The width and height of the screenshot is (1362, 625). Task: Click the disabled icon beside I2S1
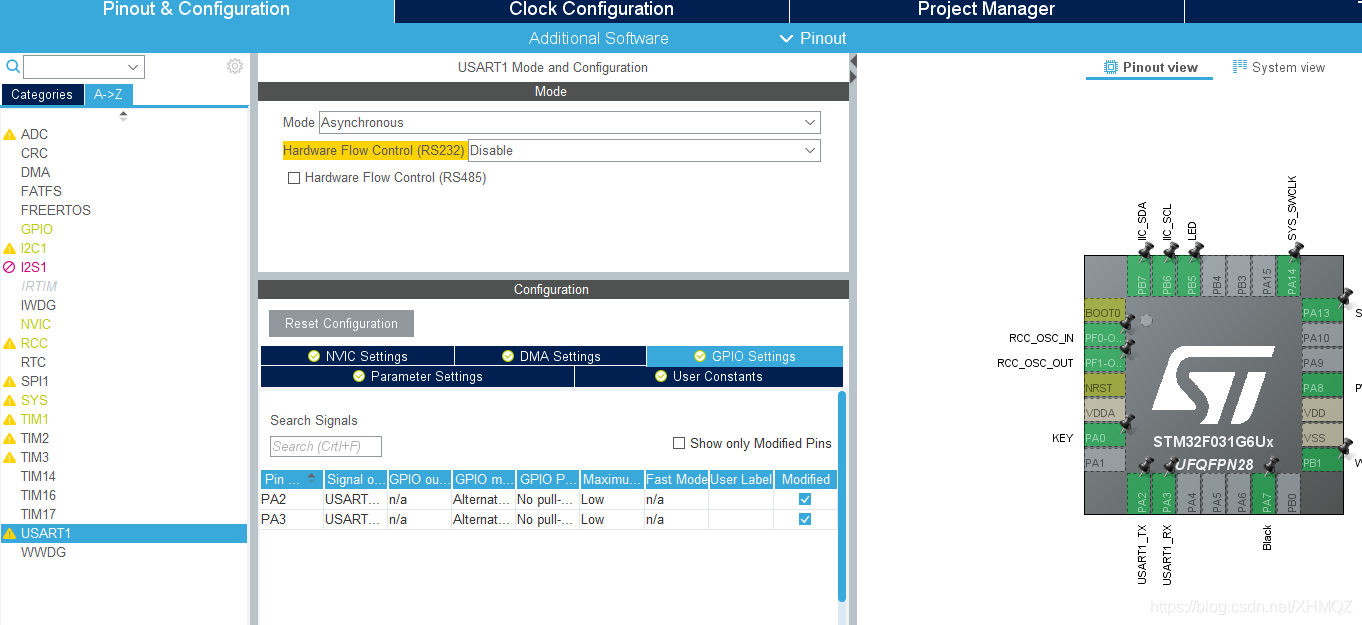pyautogui.click(x=10, y=267)
